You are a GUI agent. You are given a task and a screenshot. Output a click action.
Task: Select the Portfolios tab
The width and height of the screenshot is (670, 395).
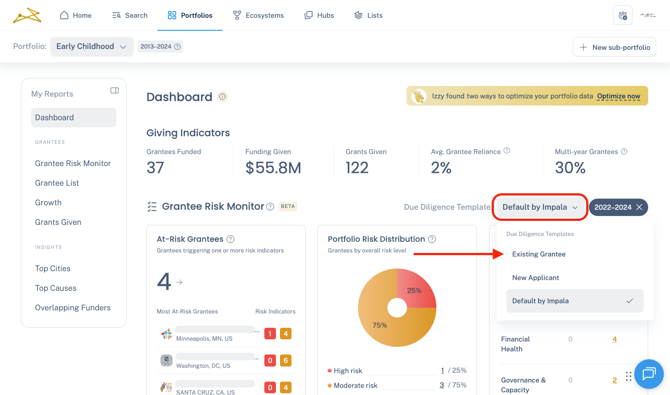(x=190, y=15)
